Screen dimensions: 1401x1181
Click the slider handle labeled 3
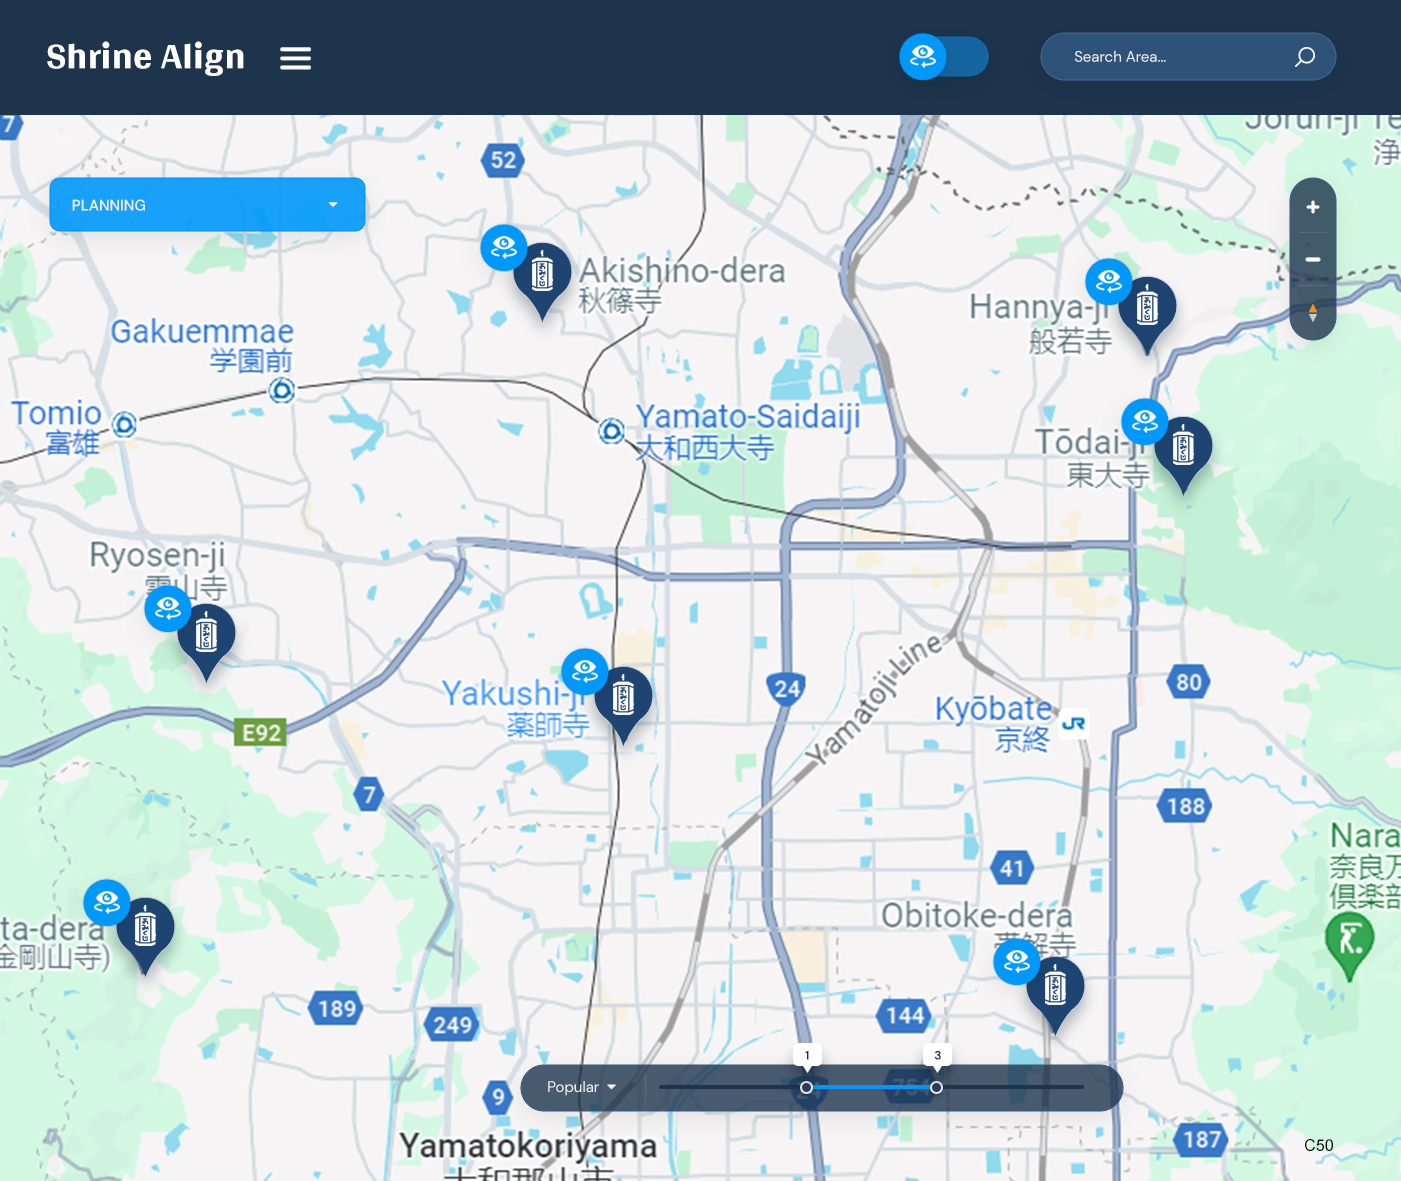tap(936, 1087)
